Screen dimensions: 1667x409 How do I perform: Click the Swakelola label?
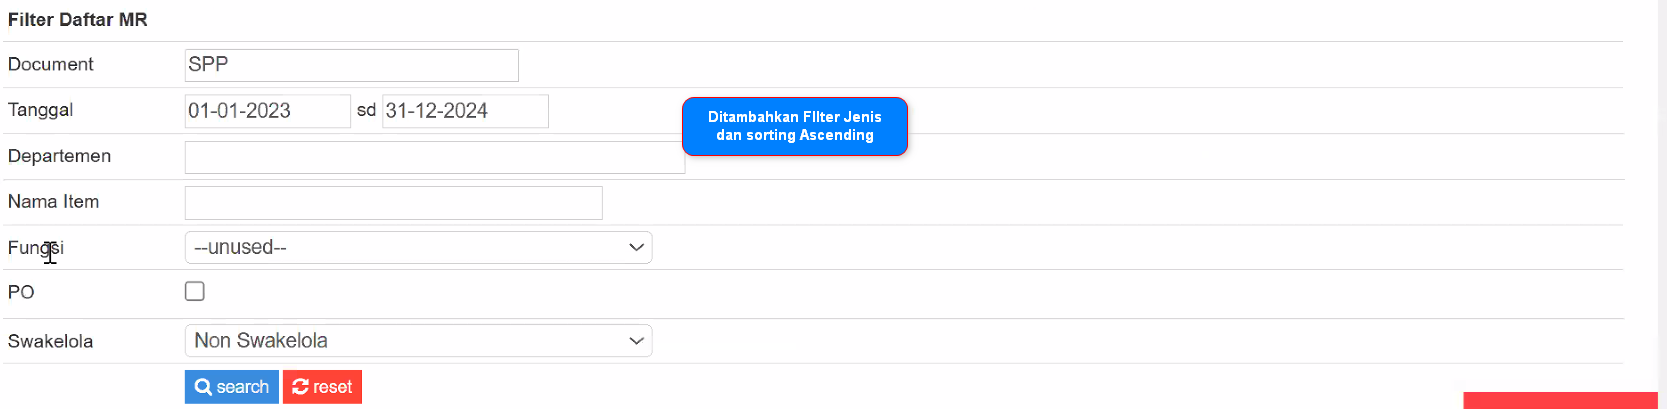coord(51,341)
